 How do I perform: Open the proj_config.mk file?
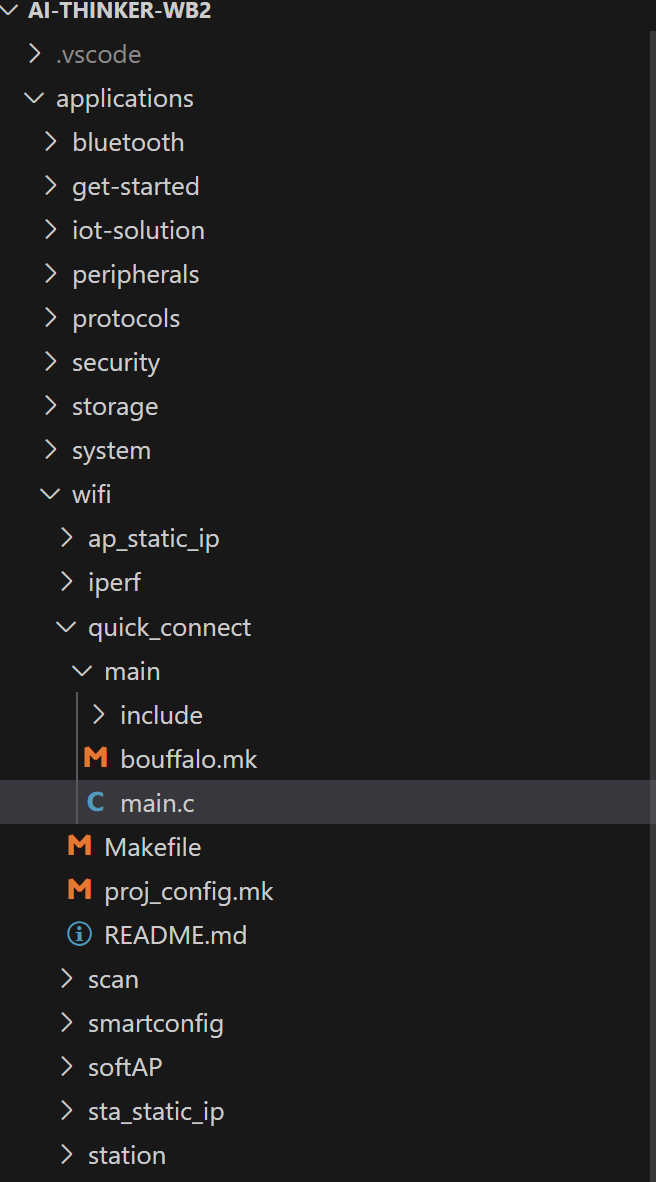[x=189, y=891]
